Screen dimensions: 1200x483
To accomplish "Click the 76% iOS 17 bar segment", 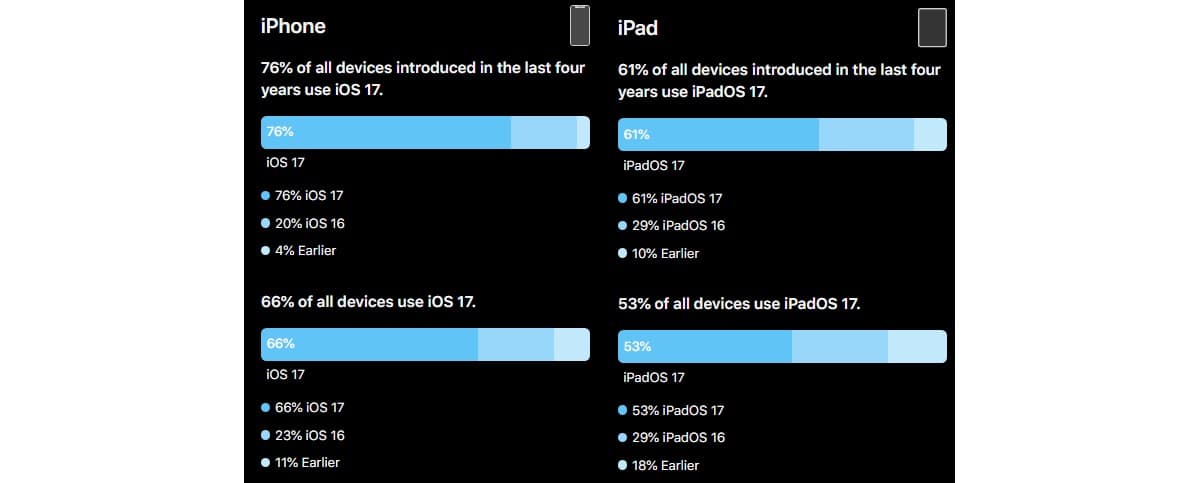I will tap(386, 132).
